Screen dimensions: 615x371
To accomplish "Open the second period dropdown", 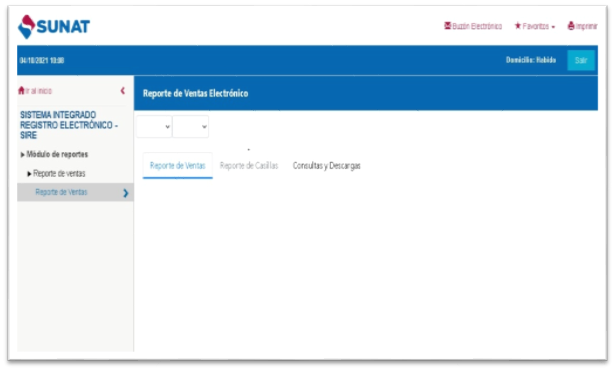I will click(191, 126).
